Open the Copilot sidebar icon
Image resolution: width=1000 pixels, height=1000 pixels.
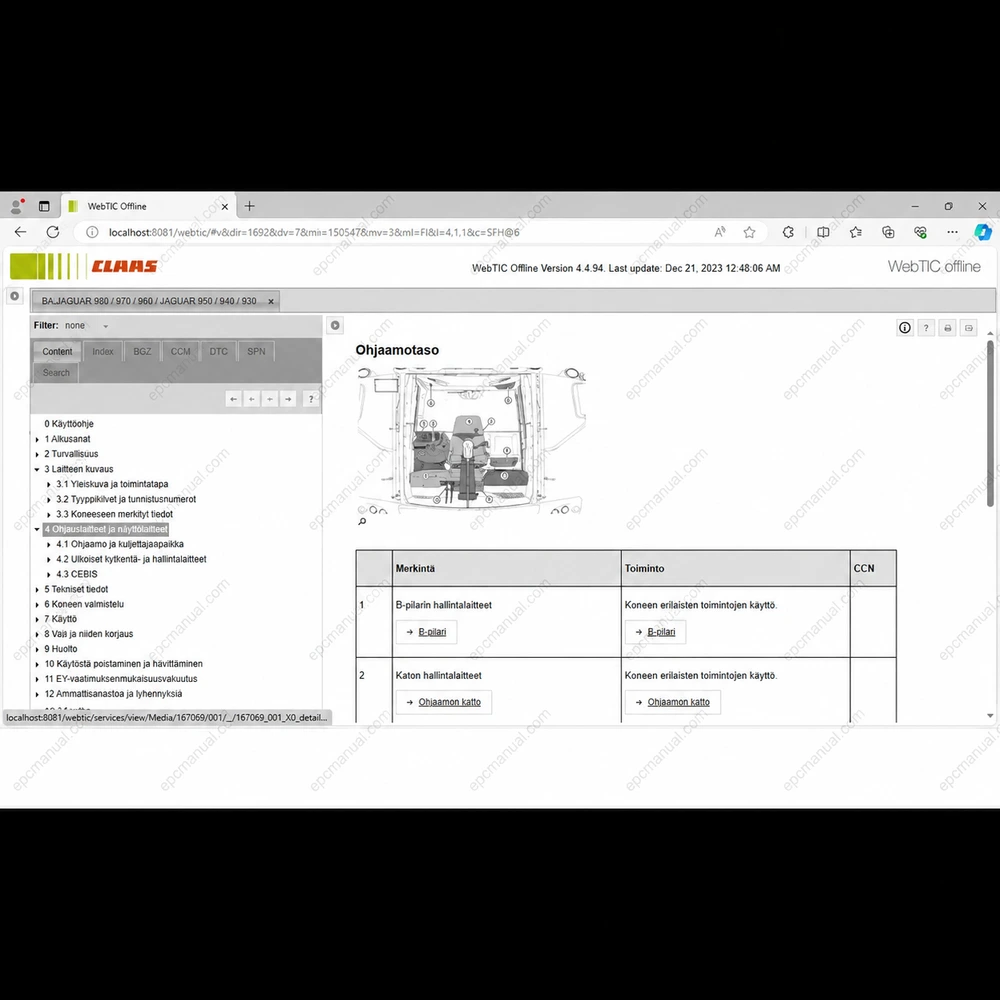(983, 232)
